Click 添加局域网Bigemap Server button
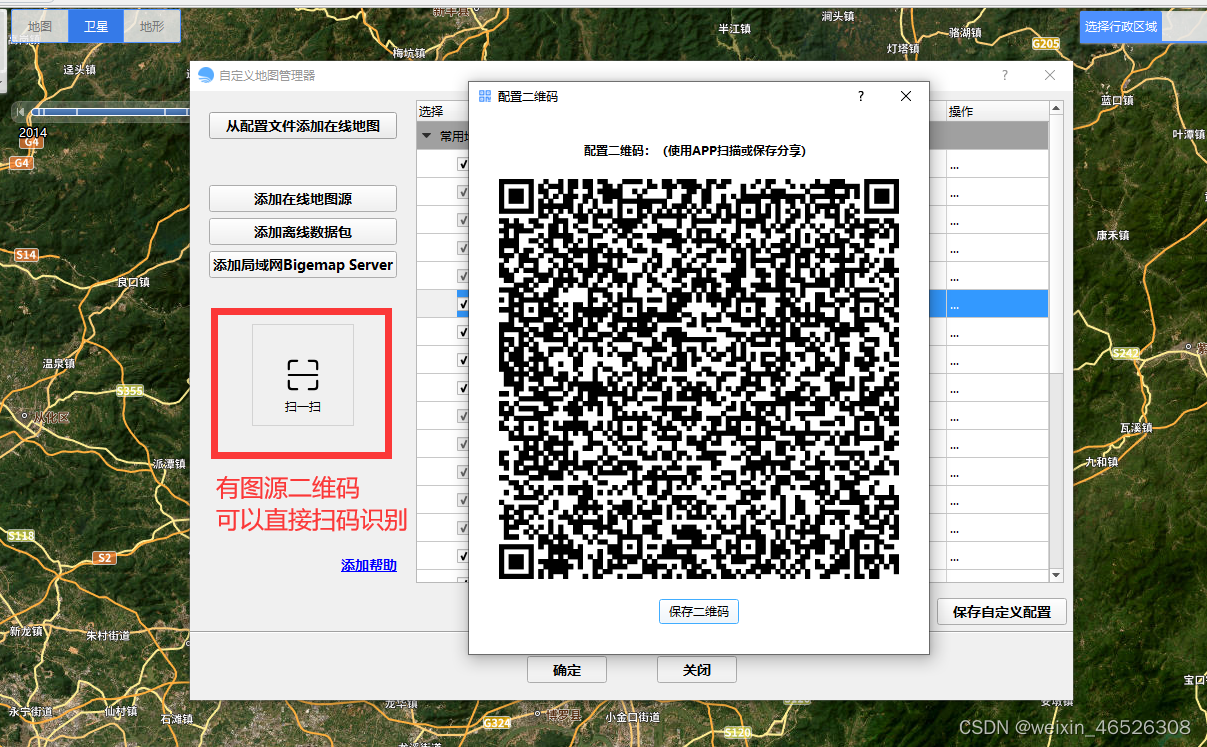This screenshot has height=747, width=1207. (303, 265)
